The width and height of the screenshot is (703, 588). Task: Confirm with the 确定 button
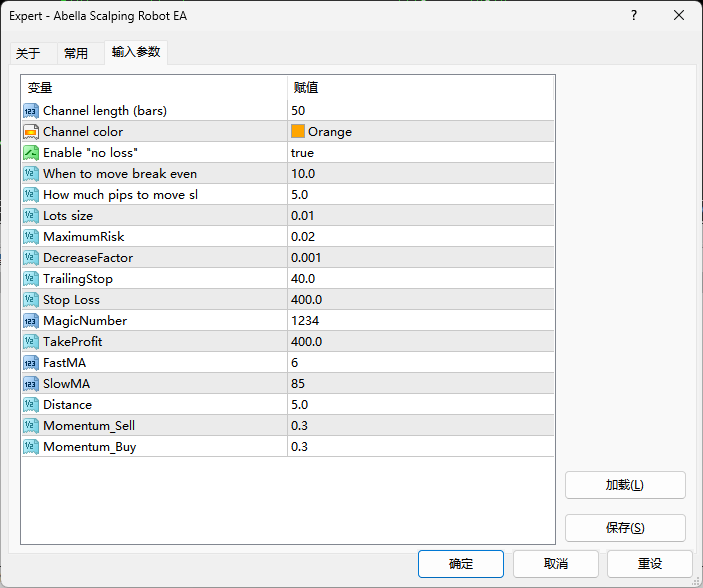(x=460, y=564)
